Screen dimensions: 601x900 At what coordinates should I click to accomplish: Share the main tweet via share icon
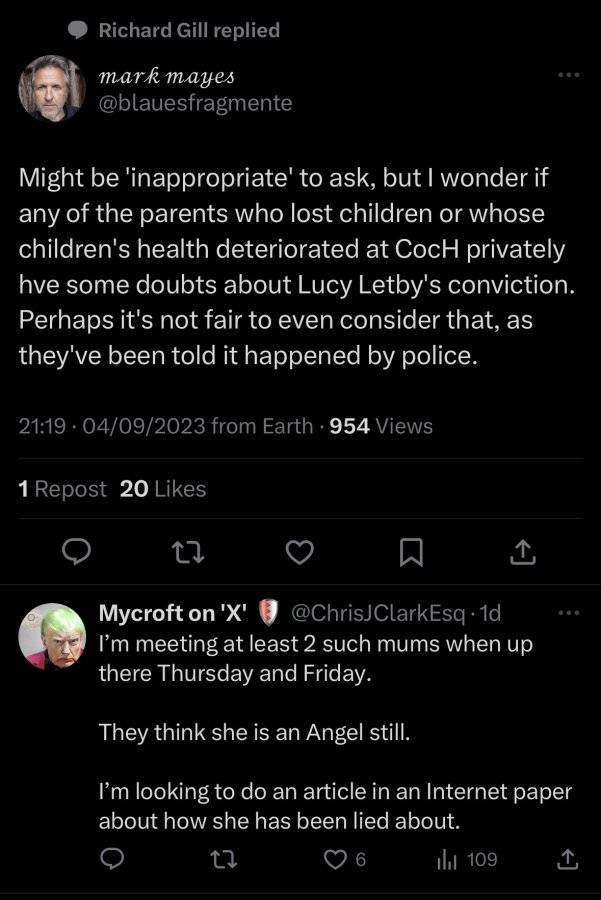[x=522, y=552]
